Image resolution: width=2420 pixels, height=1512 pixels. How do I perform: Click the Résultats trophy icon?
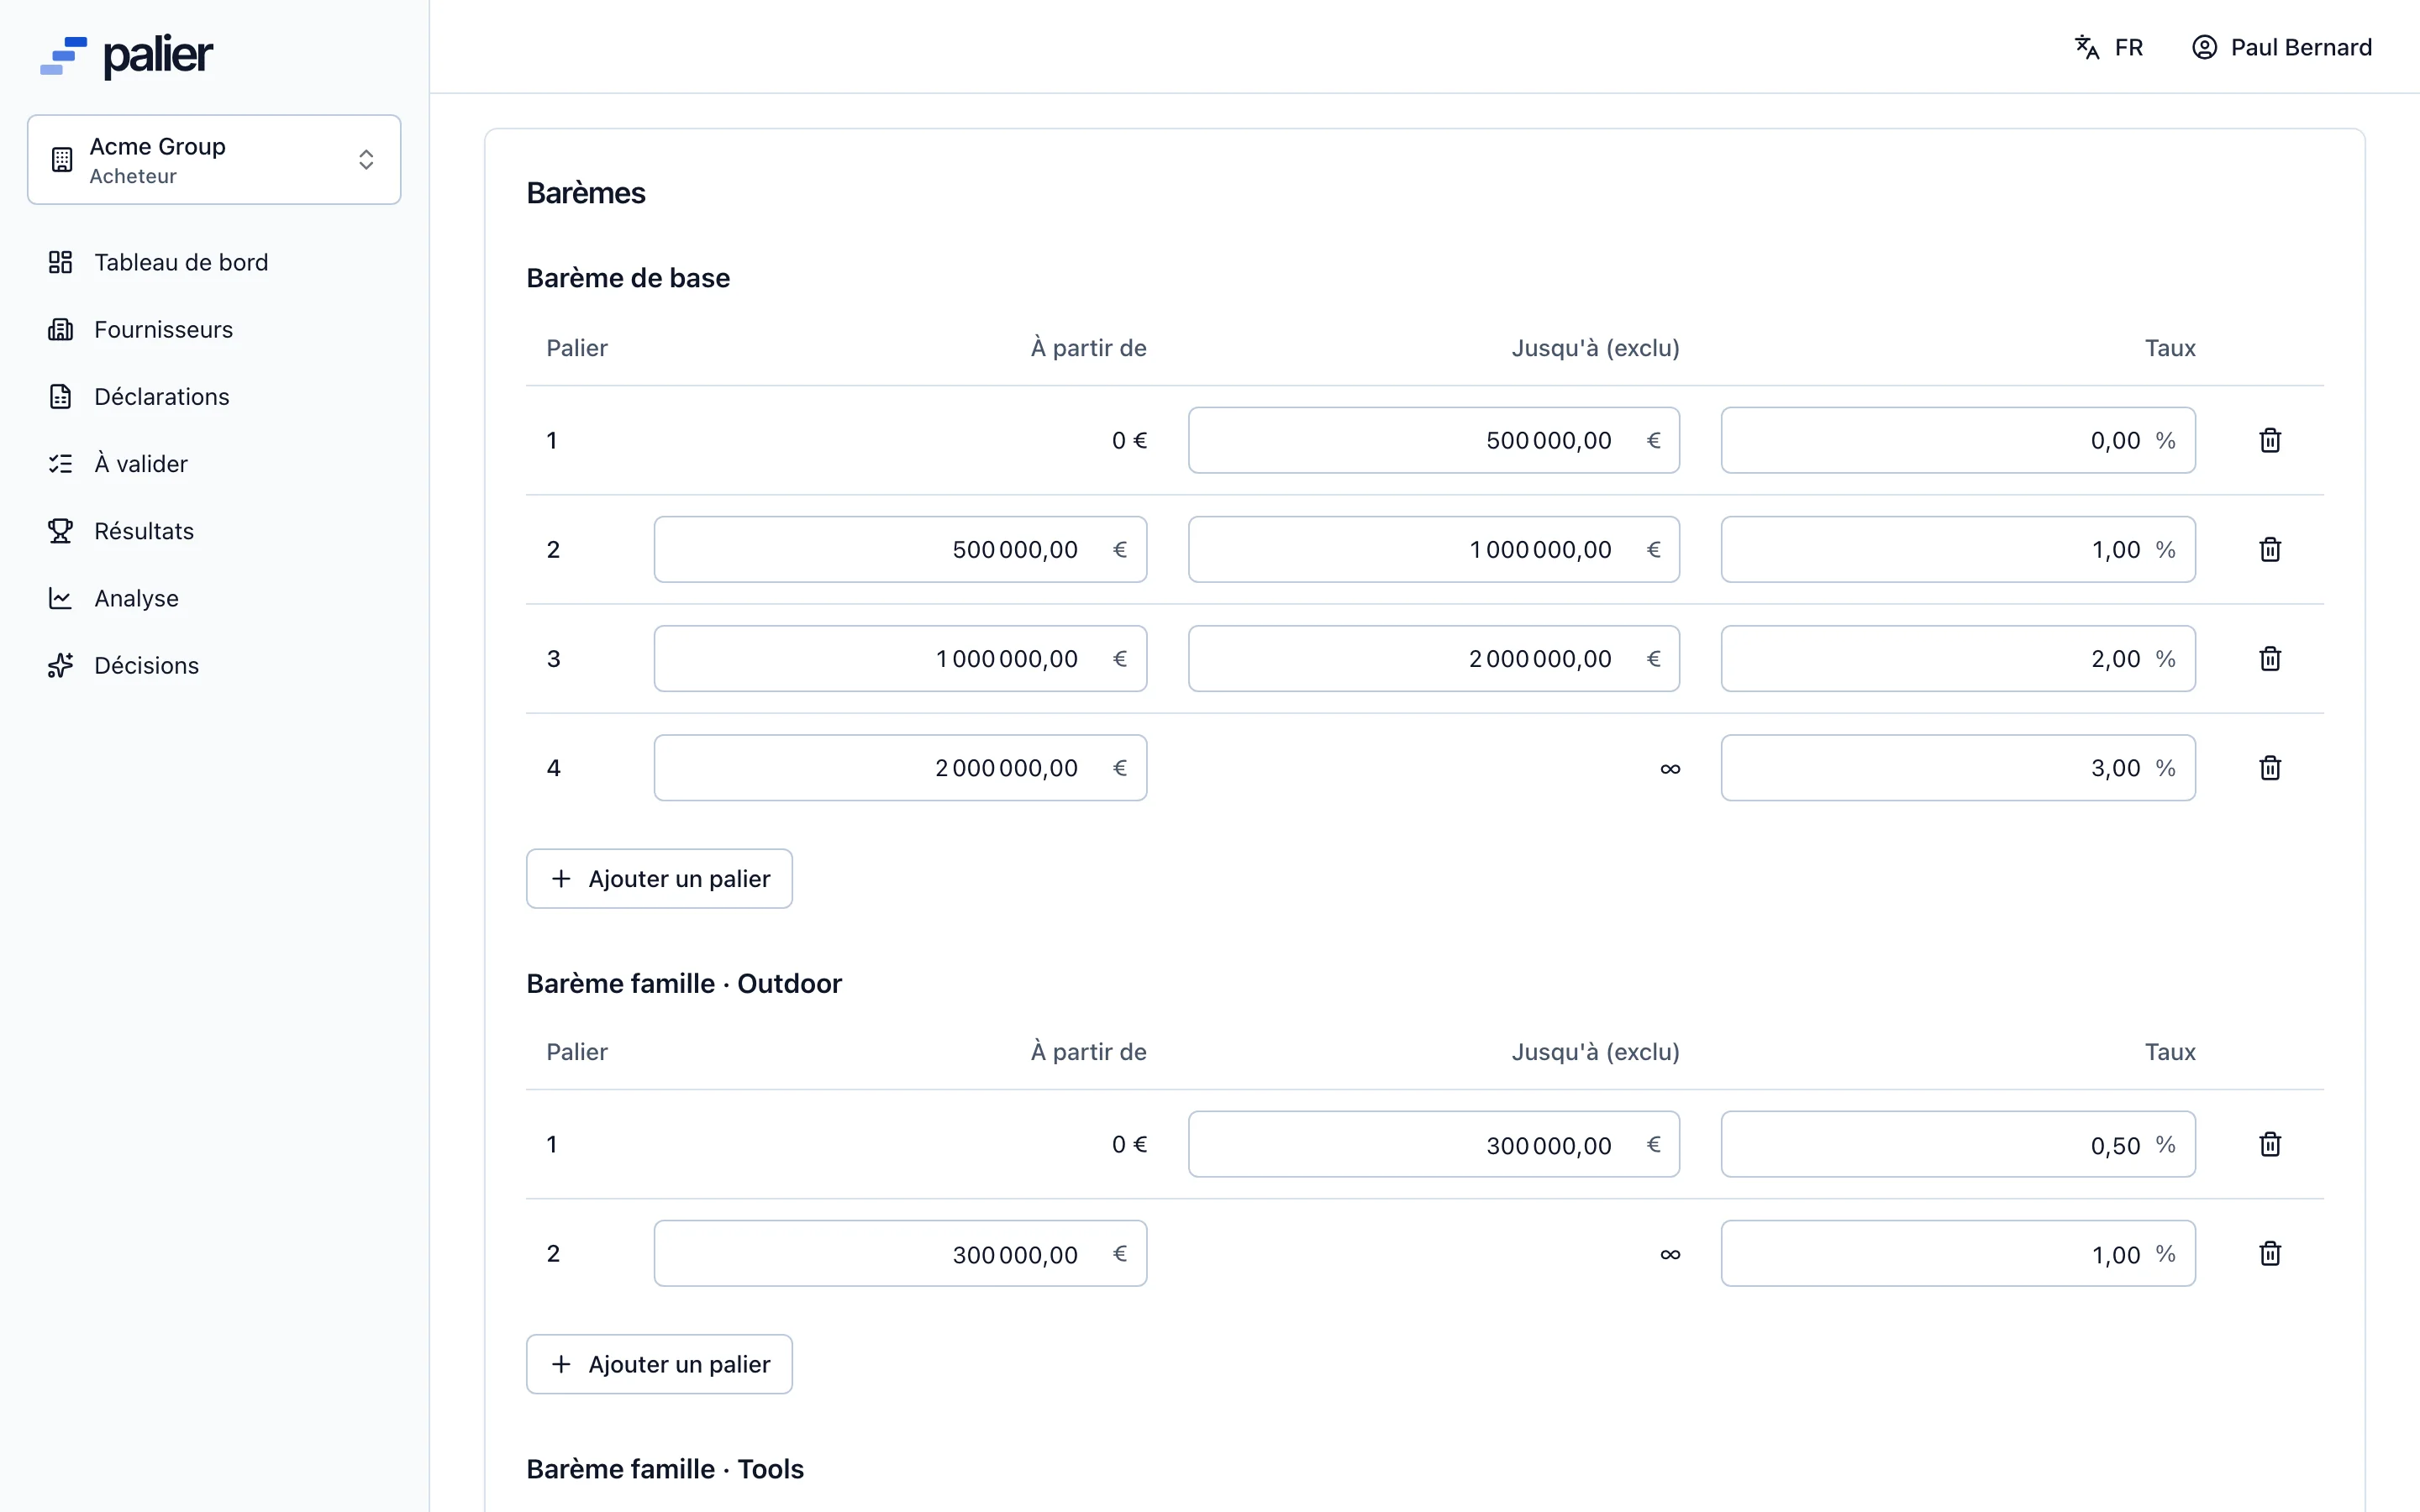tap(60, 531)
